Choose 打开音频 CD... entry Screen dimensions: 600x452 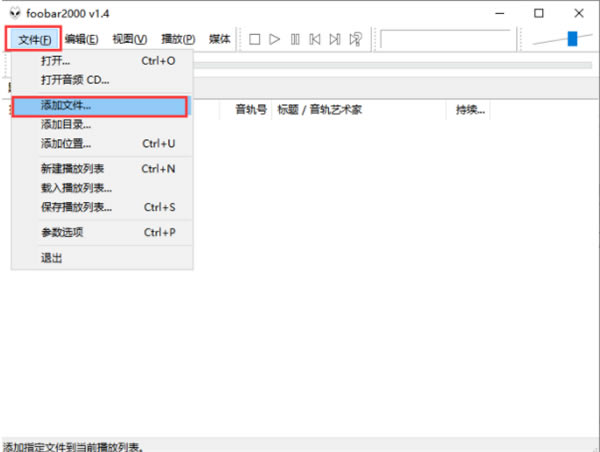[x=102, y=80]
